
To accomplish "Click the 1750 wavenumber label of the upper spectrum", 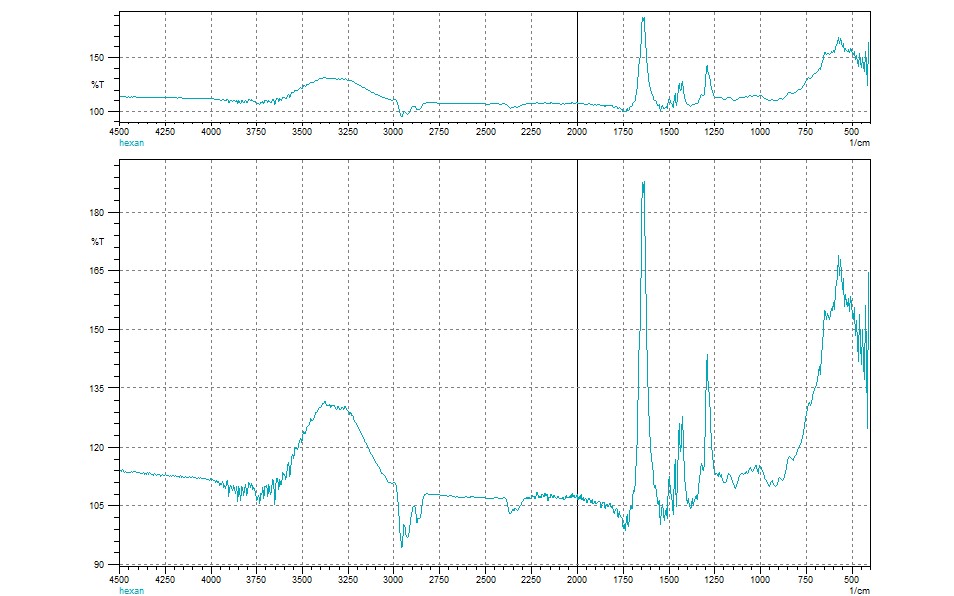I will (623, 132).
